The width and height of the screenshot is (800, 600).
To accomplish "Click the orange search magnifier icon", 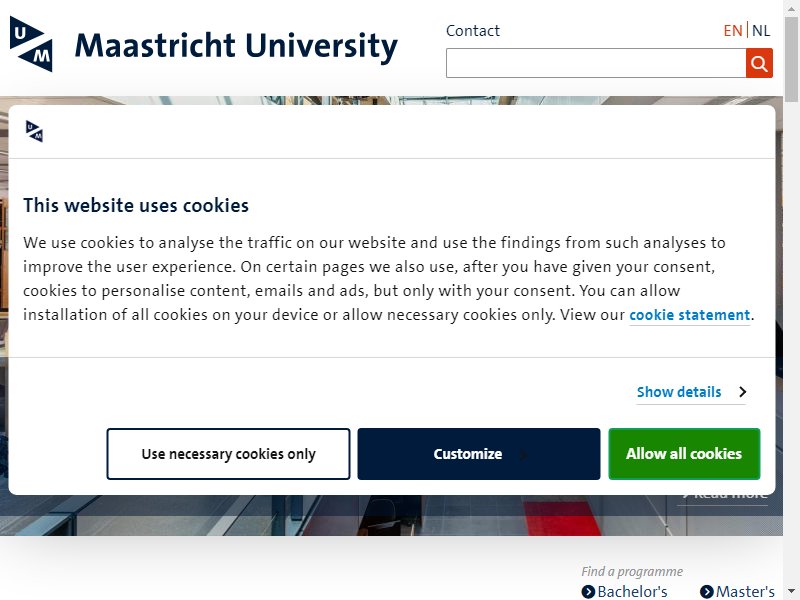I will pos(759,63).
